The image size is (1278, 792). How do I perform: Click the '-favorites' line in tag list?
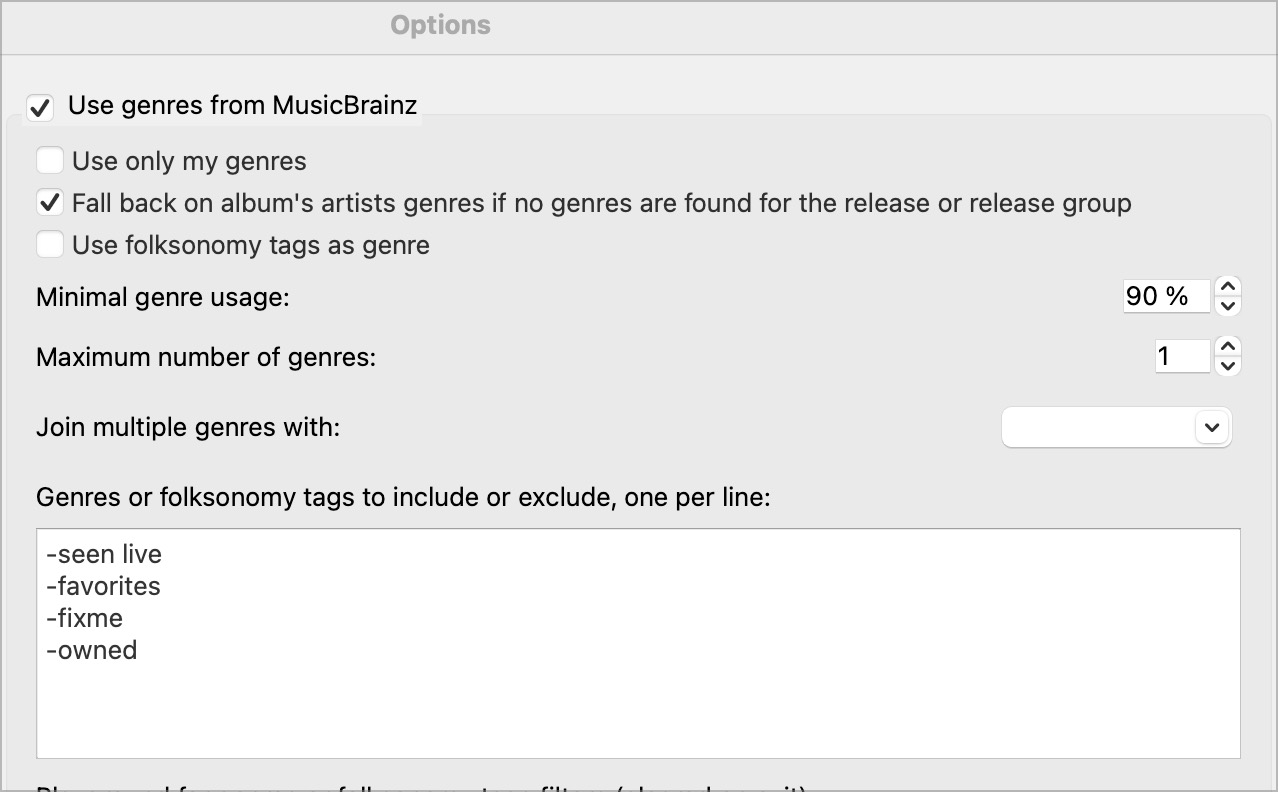tap(104, 586)
